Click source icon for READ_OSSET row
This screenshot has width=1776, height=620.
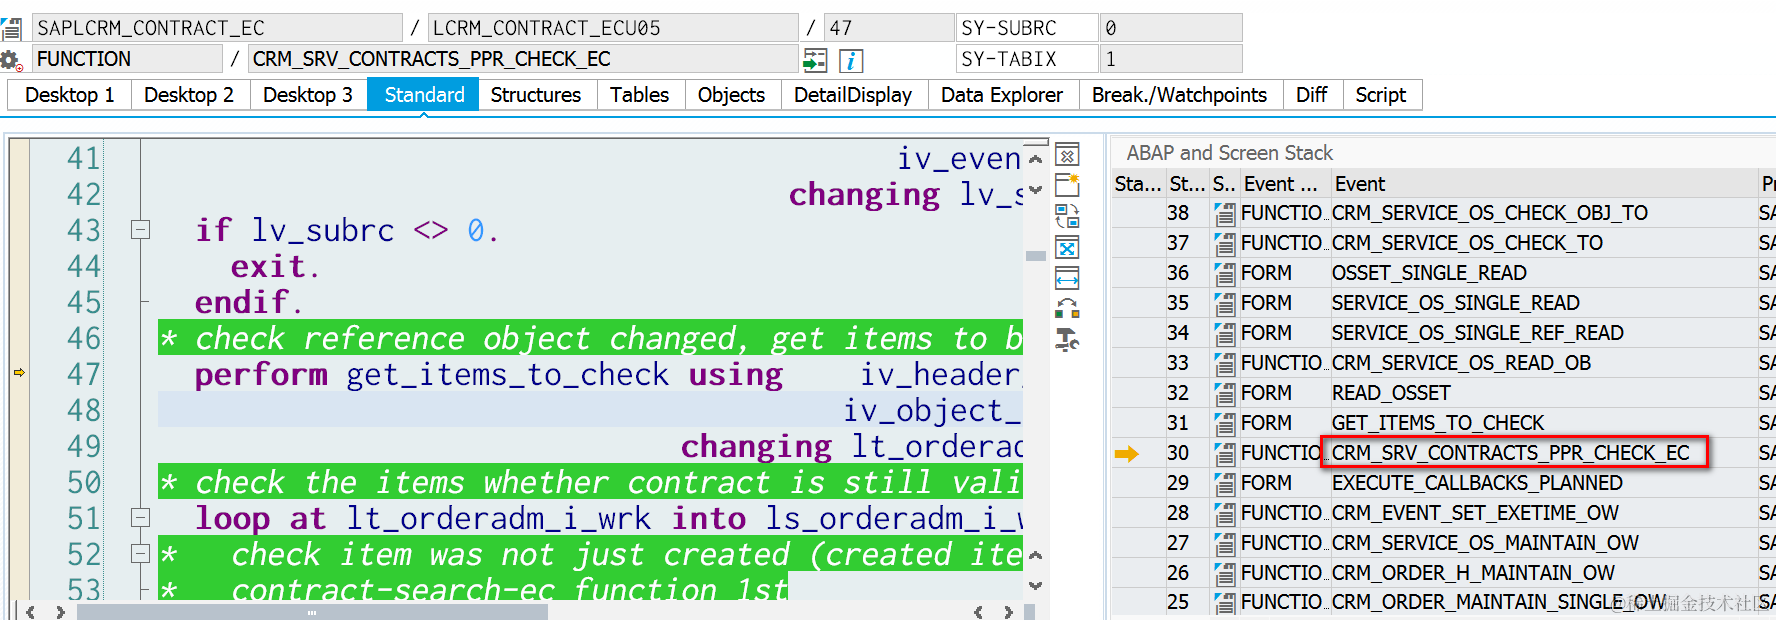(x=1223, y=393)
